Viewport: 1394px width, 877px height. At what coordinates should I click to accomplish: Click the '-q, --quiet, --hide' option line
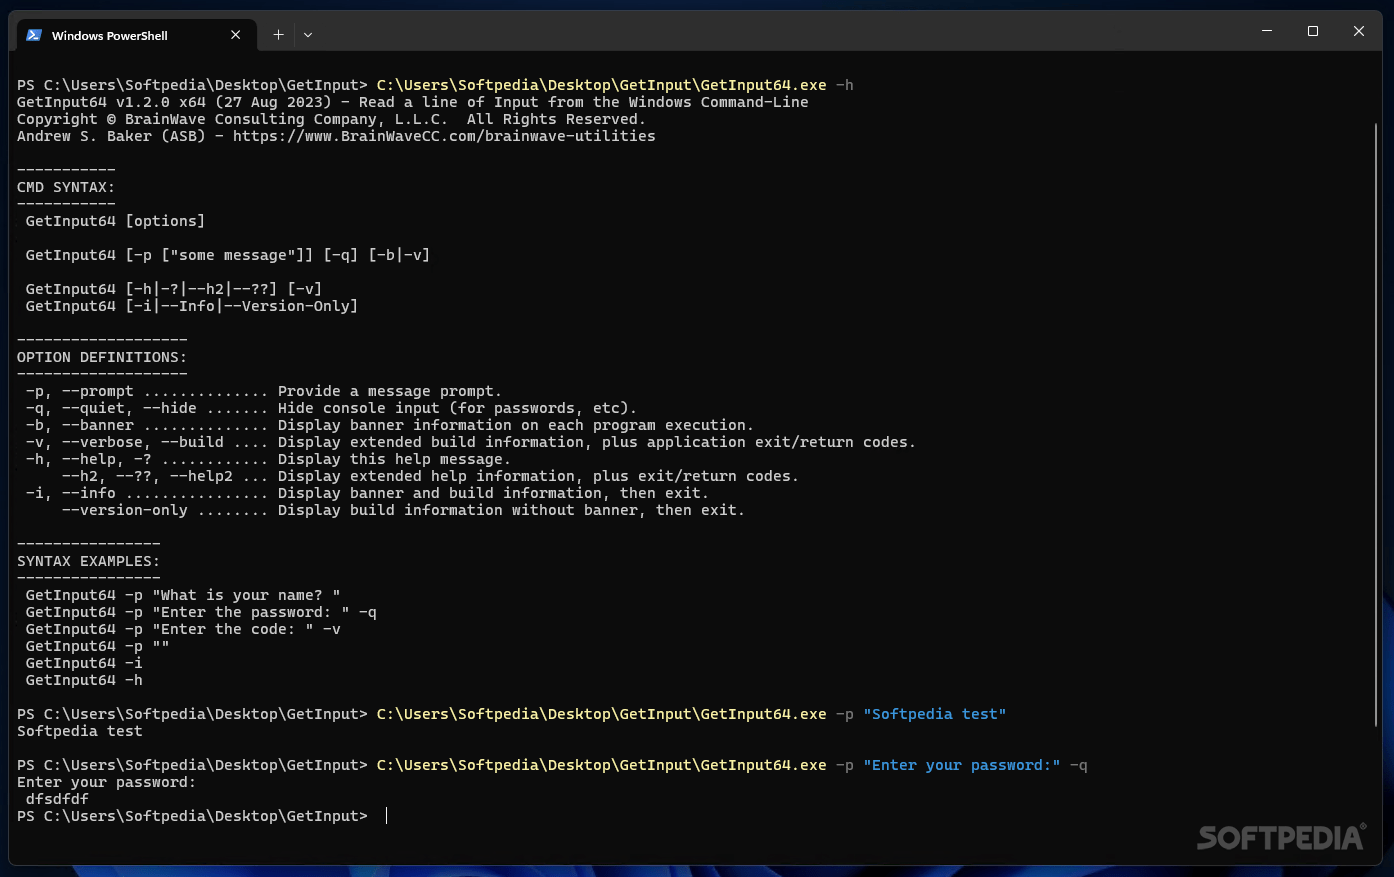(x=331, y=408)
